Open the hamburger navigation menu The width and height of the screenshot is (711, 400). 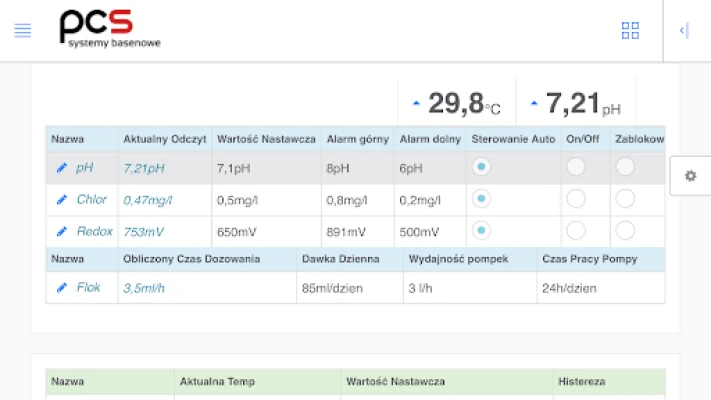(22, 30)
